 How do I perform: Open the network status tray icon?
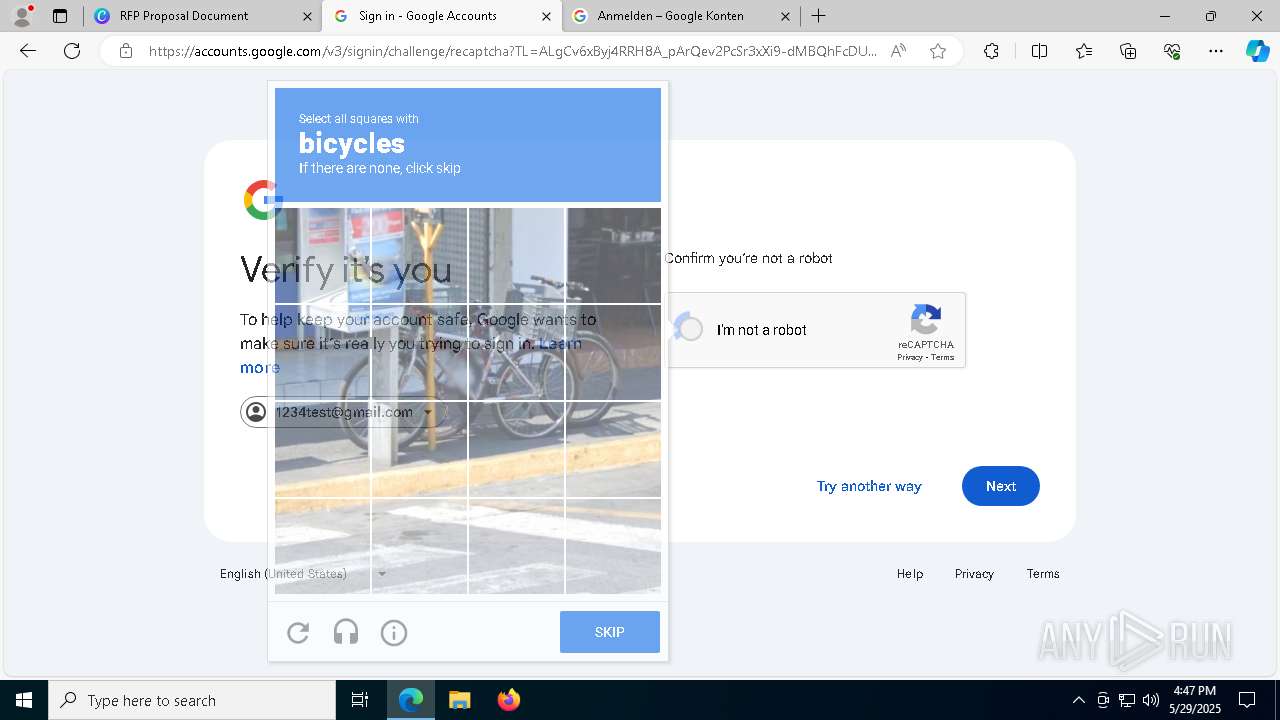(1127, 700)
